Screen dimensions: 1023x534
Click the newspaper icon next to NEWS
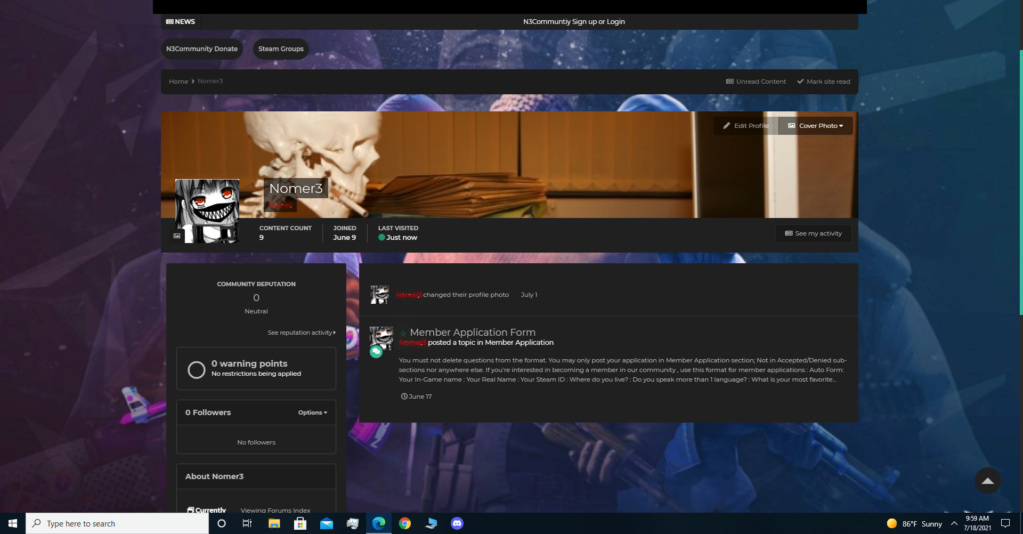tap(170, 22)
